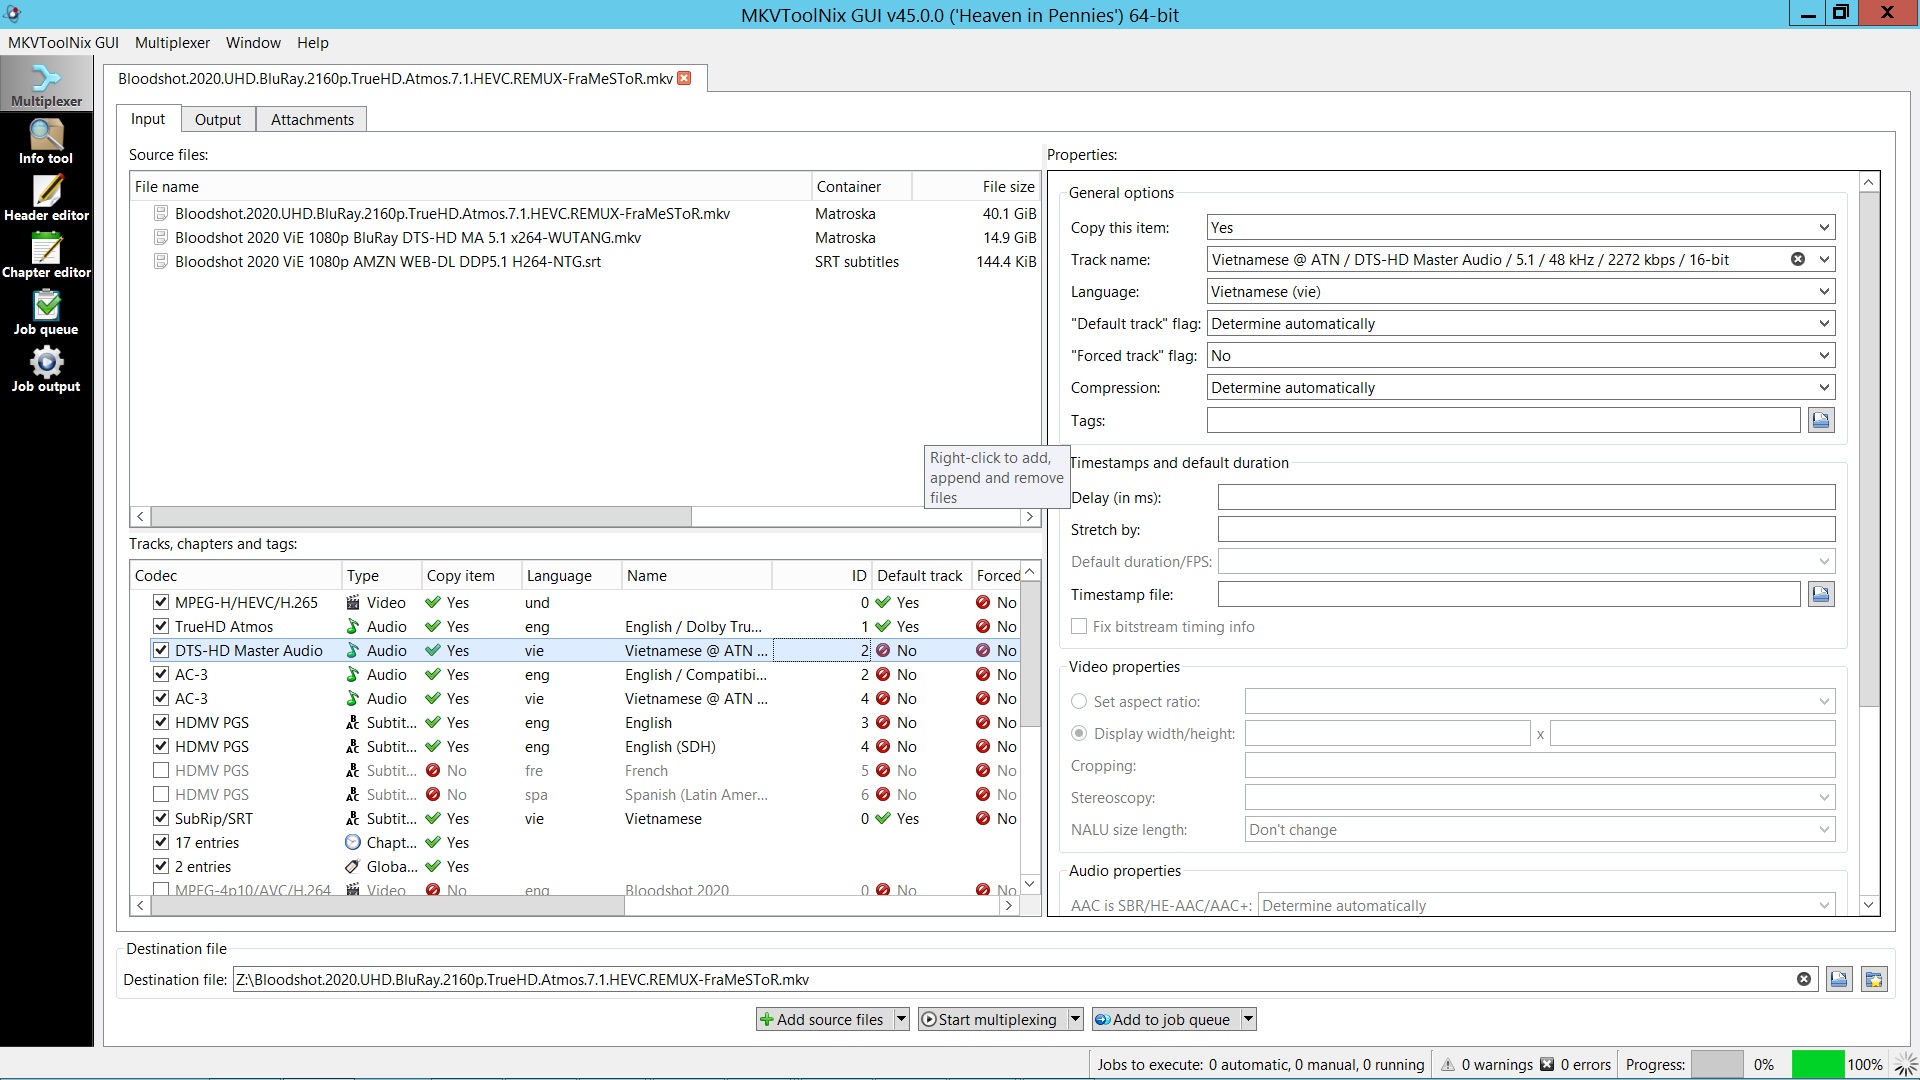
Task: Click the audio icon for TrueHD Atmos track
Action: [x=353, y=626]
